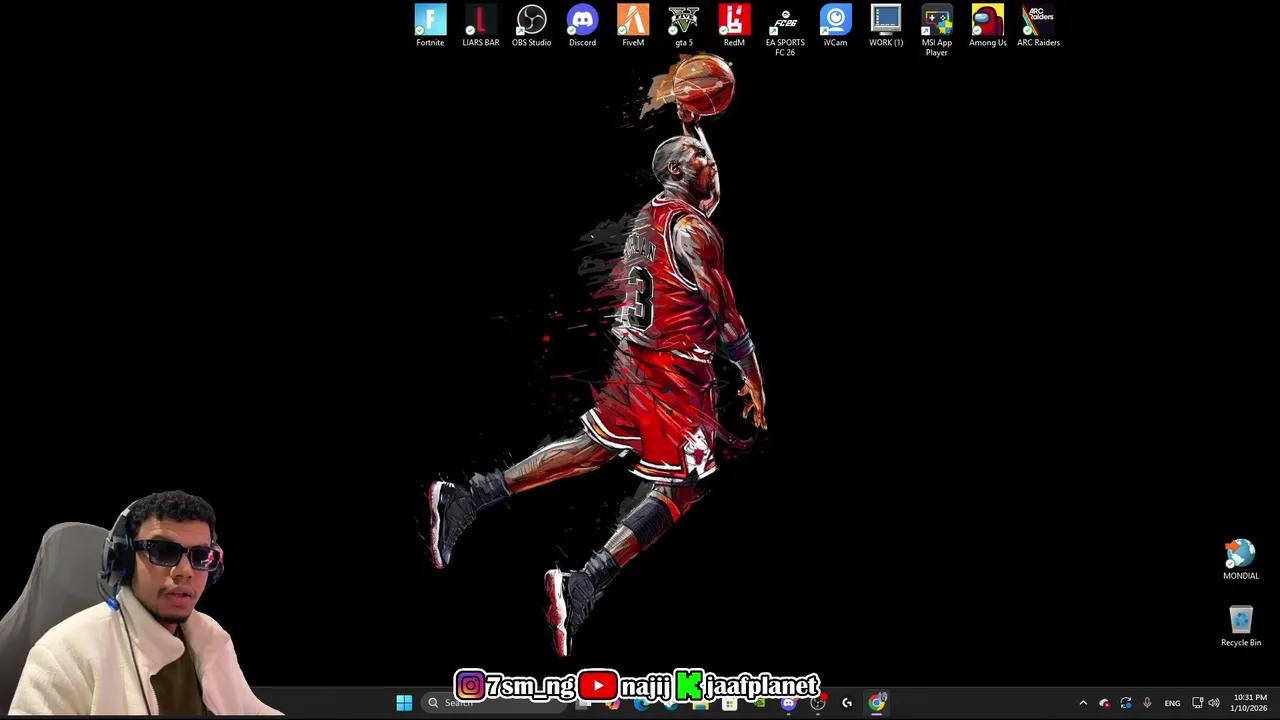Launch LIARS BAR from the desktop
The image size is (1280, 720).
click(481, 26)
